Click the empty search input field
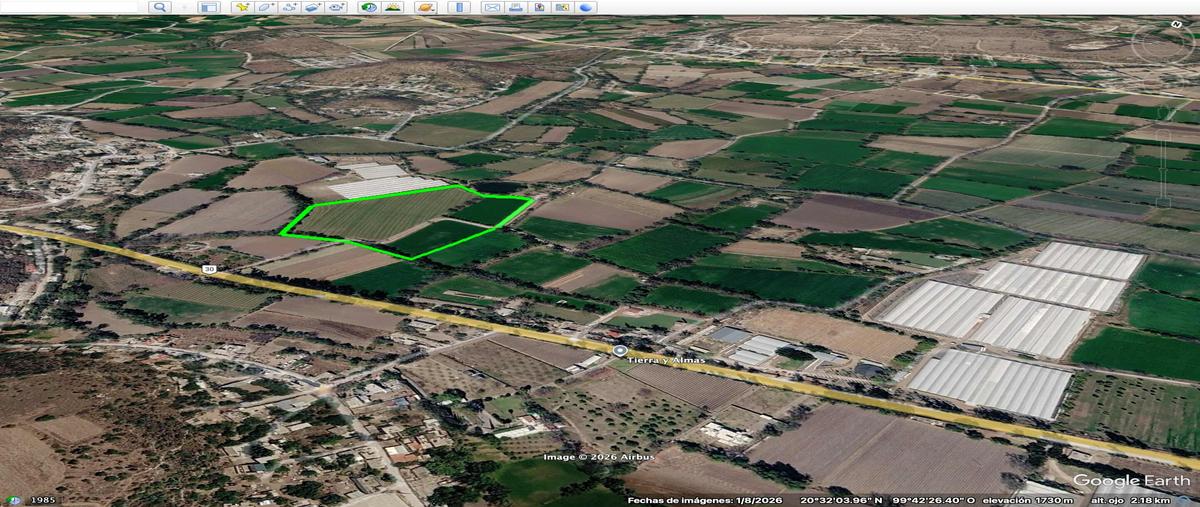The height and width of the screenshot is (507, 1200). click(x=69, y=6)
